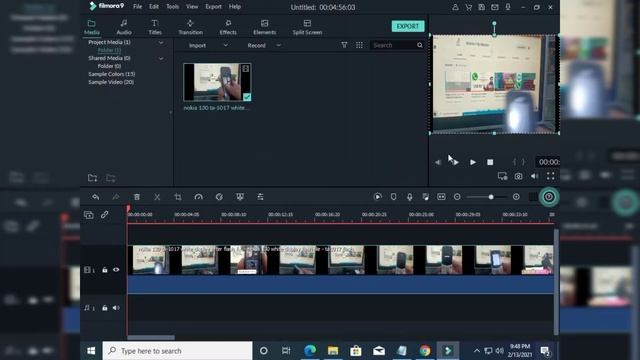Select Folder (0) under Shared Media

pos(109,66)
